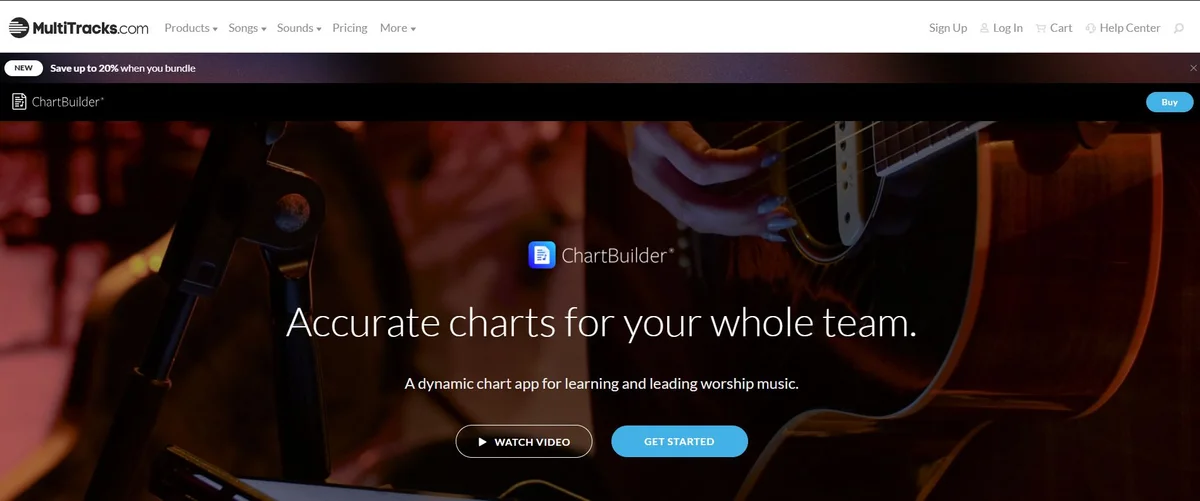The height and width of the screenshot is (501, 1200).
Task: Click the NEW badge in promo banner
Action: (x=23, y=68)
